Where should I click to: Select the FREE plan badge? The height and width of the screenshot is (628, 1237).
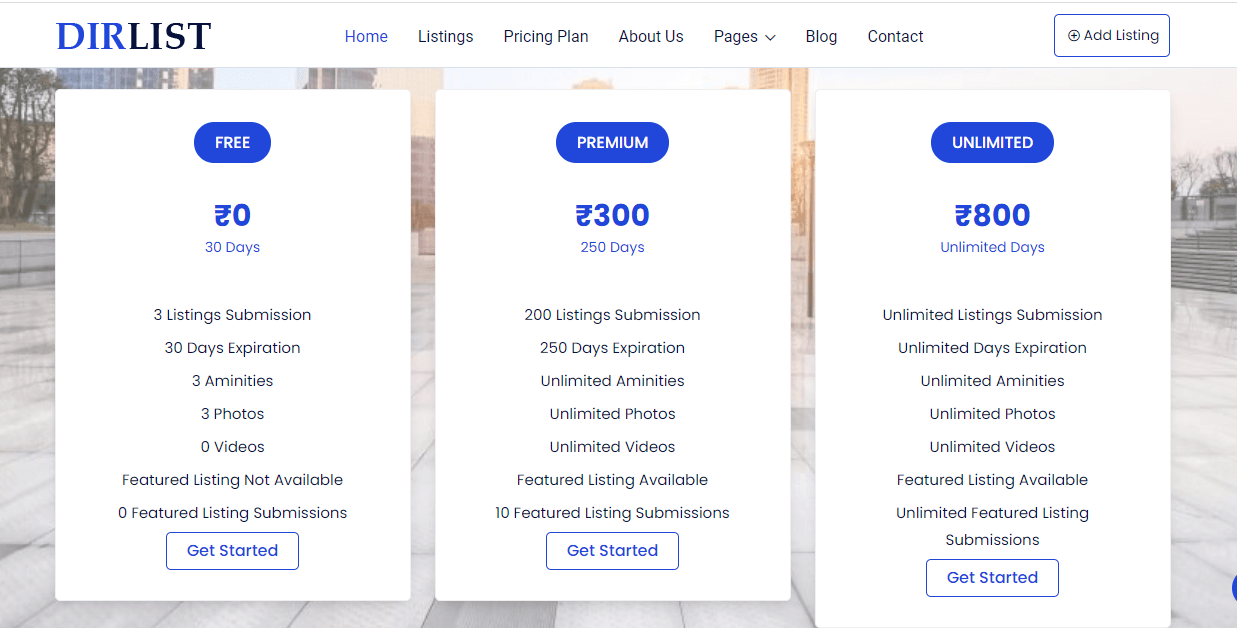[x=232, y=142]
